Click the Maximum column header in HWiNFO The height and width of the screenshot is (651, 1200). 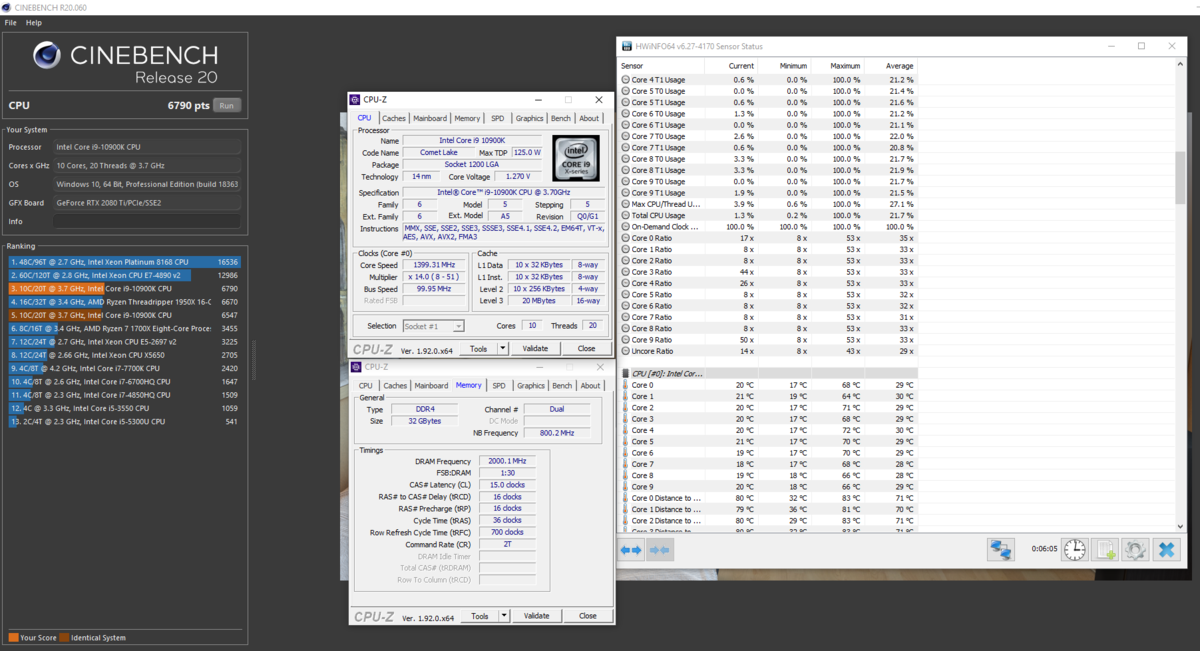tap(845, 66)
